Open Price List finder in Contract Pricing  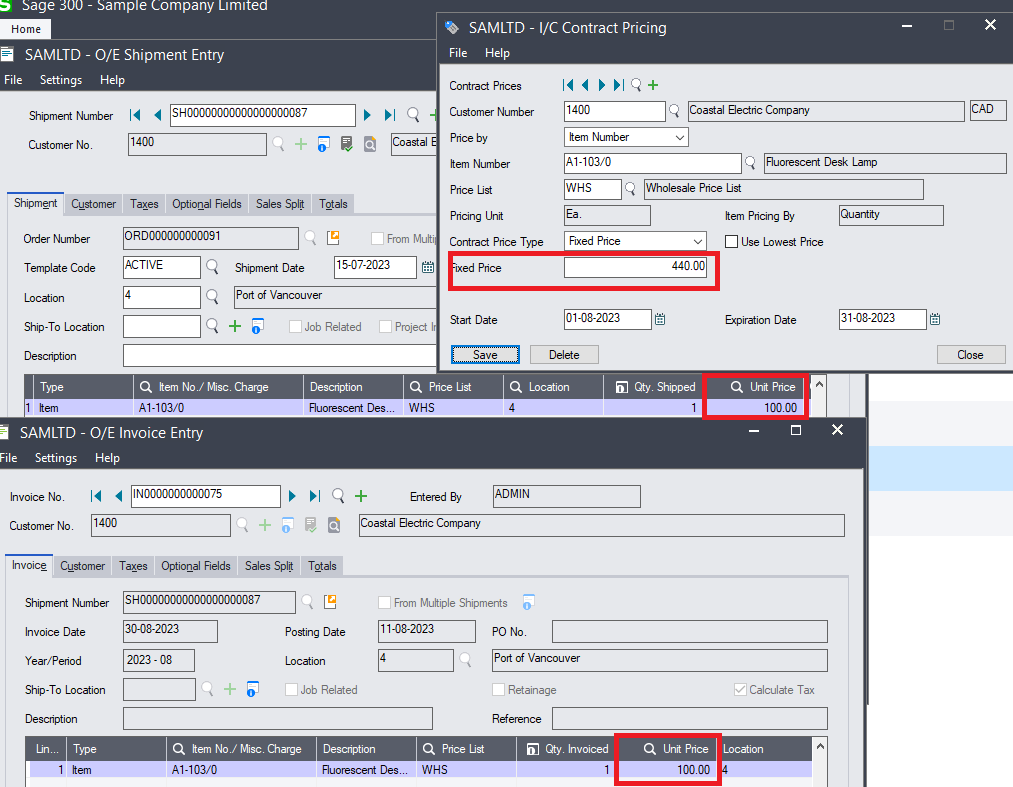(630, 189)
